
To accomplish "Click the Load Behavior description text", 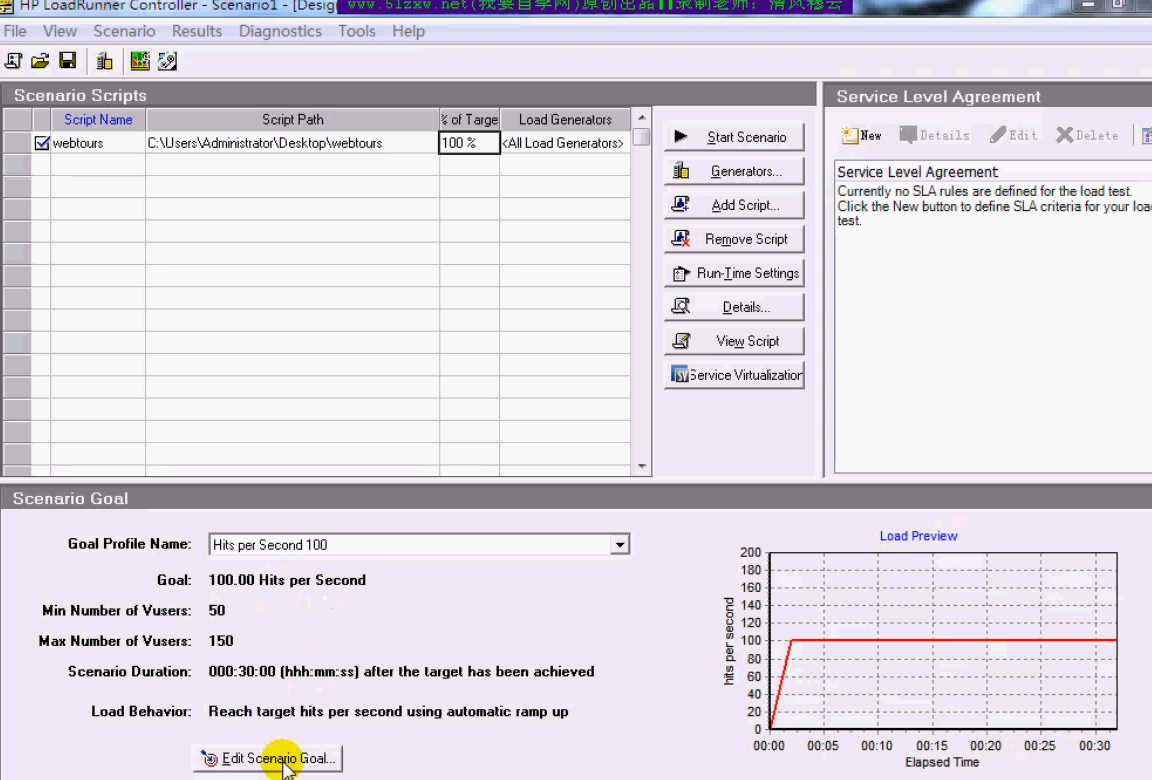I will tap(389, 711).
